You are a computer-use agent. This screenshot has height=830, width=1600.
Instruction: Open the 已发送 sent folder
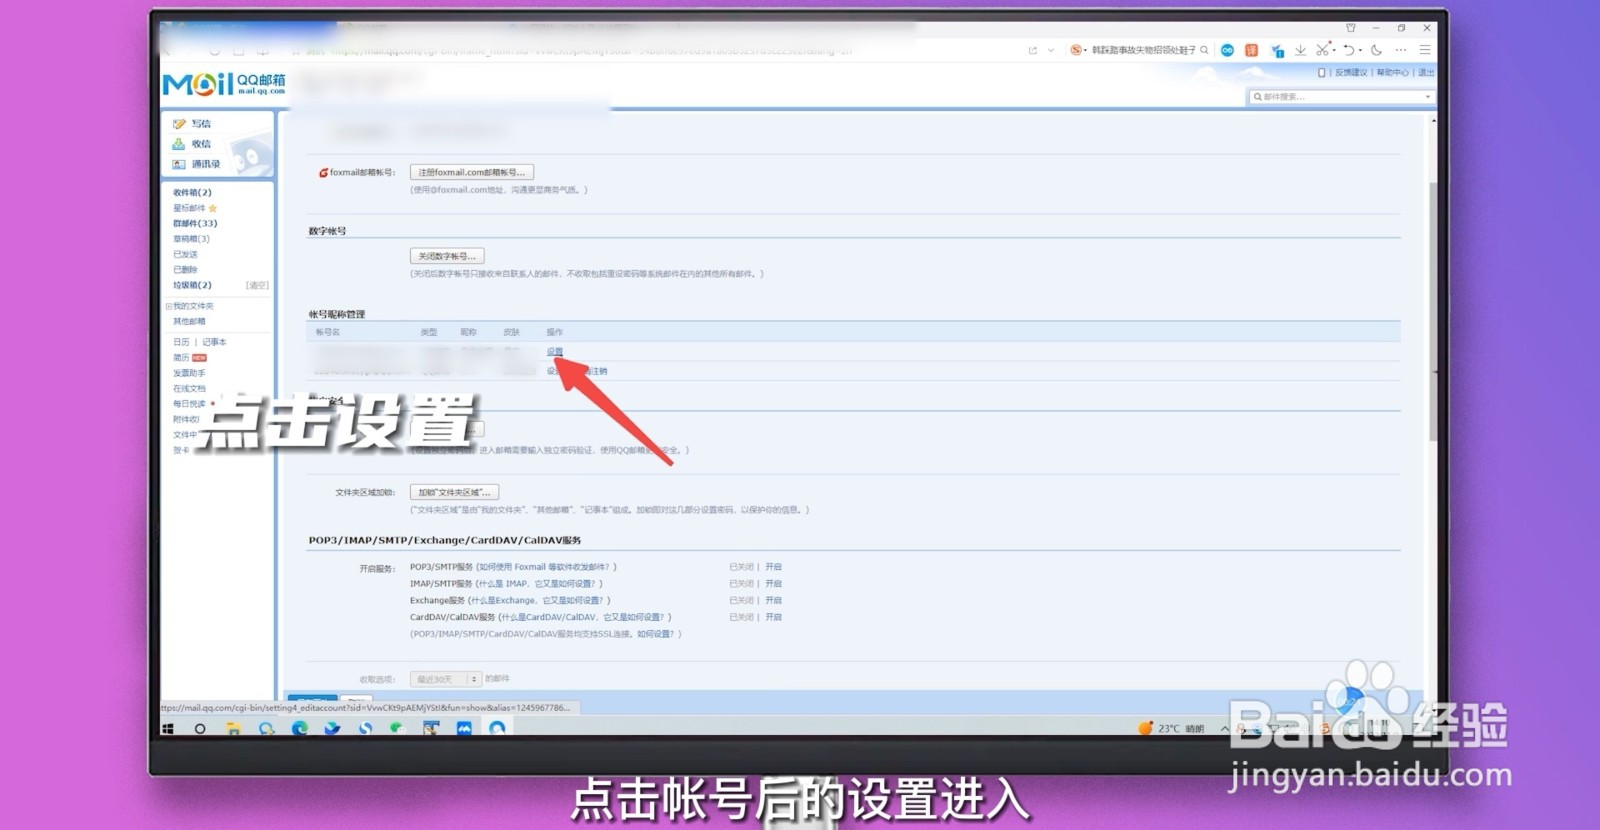click(x=185, y=254)
